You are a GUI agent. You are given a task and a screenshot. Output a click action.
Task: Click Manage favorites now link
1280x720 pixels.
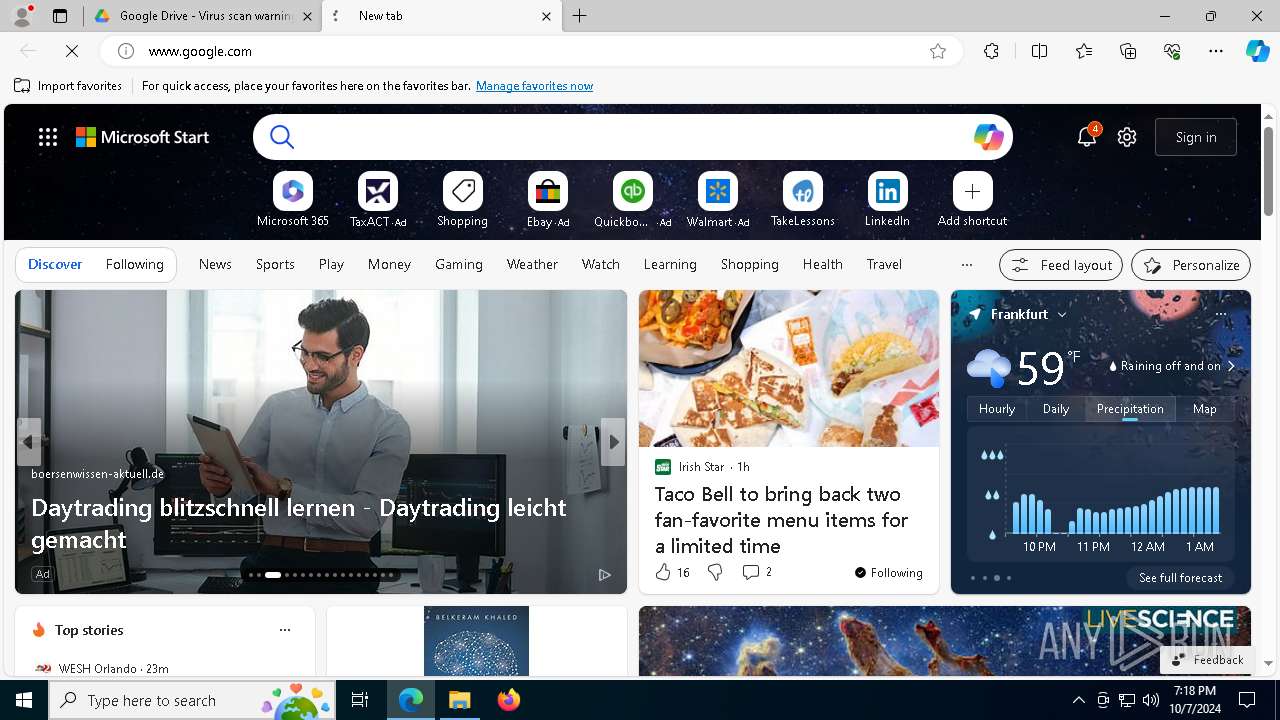534,86
